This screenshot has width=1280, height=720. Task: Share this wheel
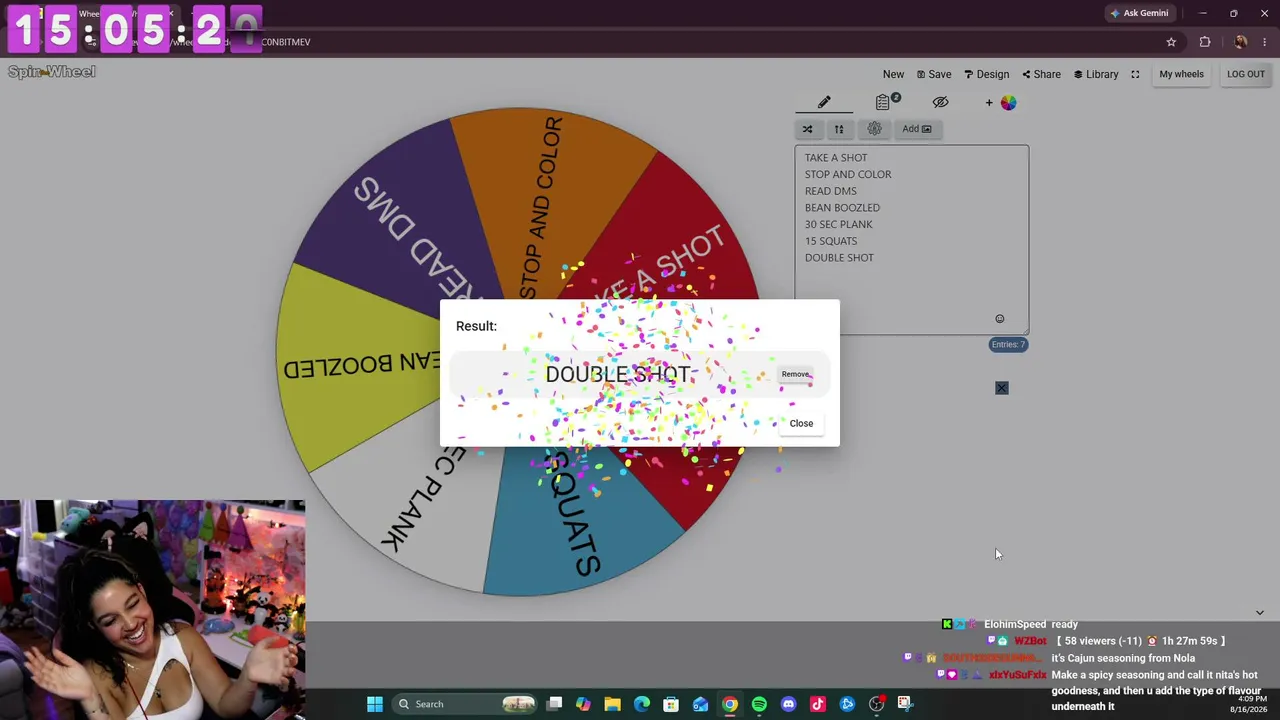coord(1041,74)
